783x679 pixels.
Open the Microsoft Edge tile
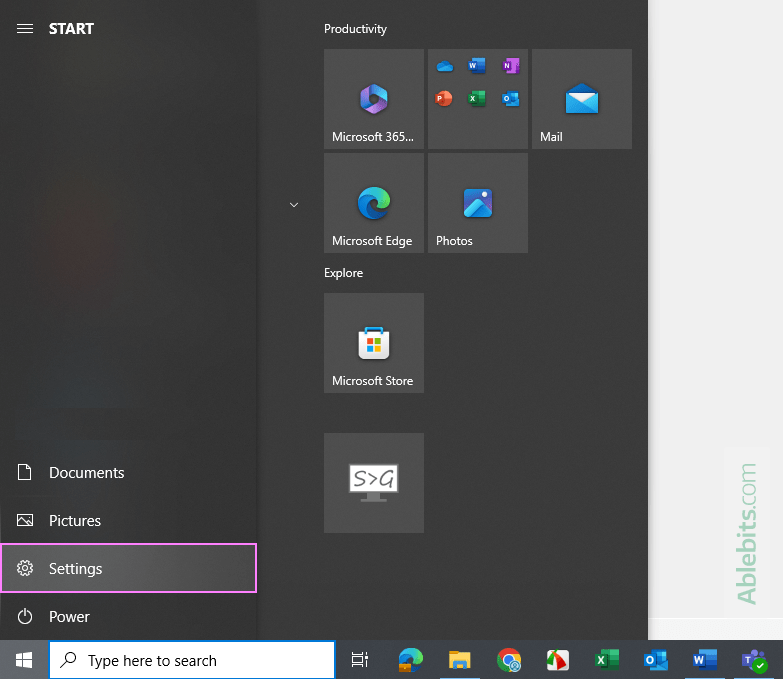(374, 203)
